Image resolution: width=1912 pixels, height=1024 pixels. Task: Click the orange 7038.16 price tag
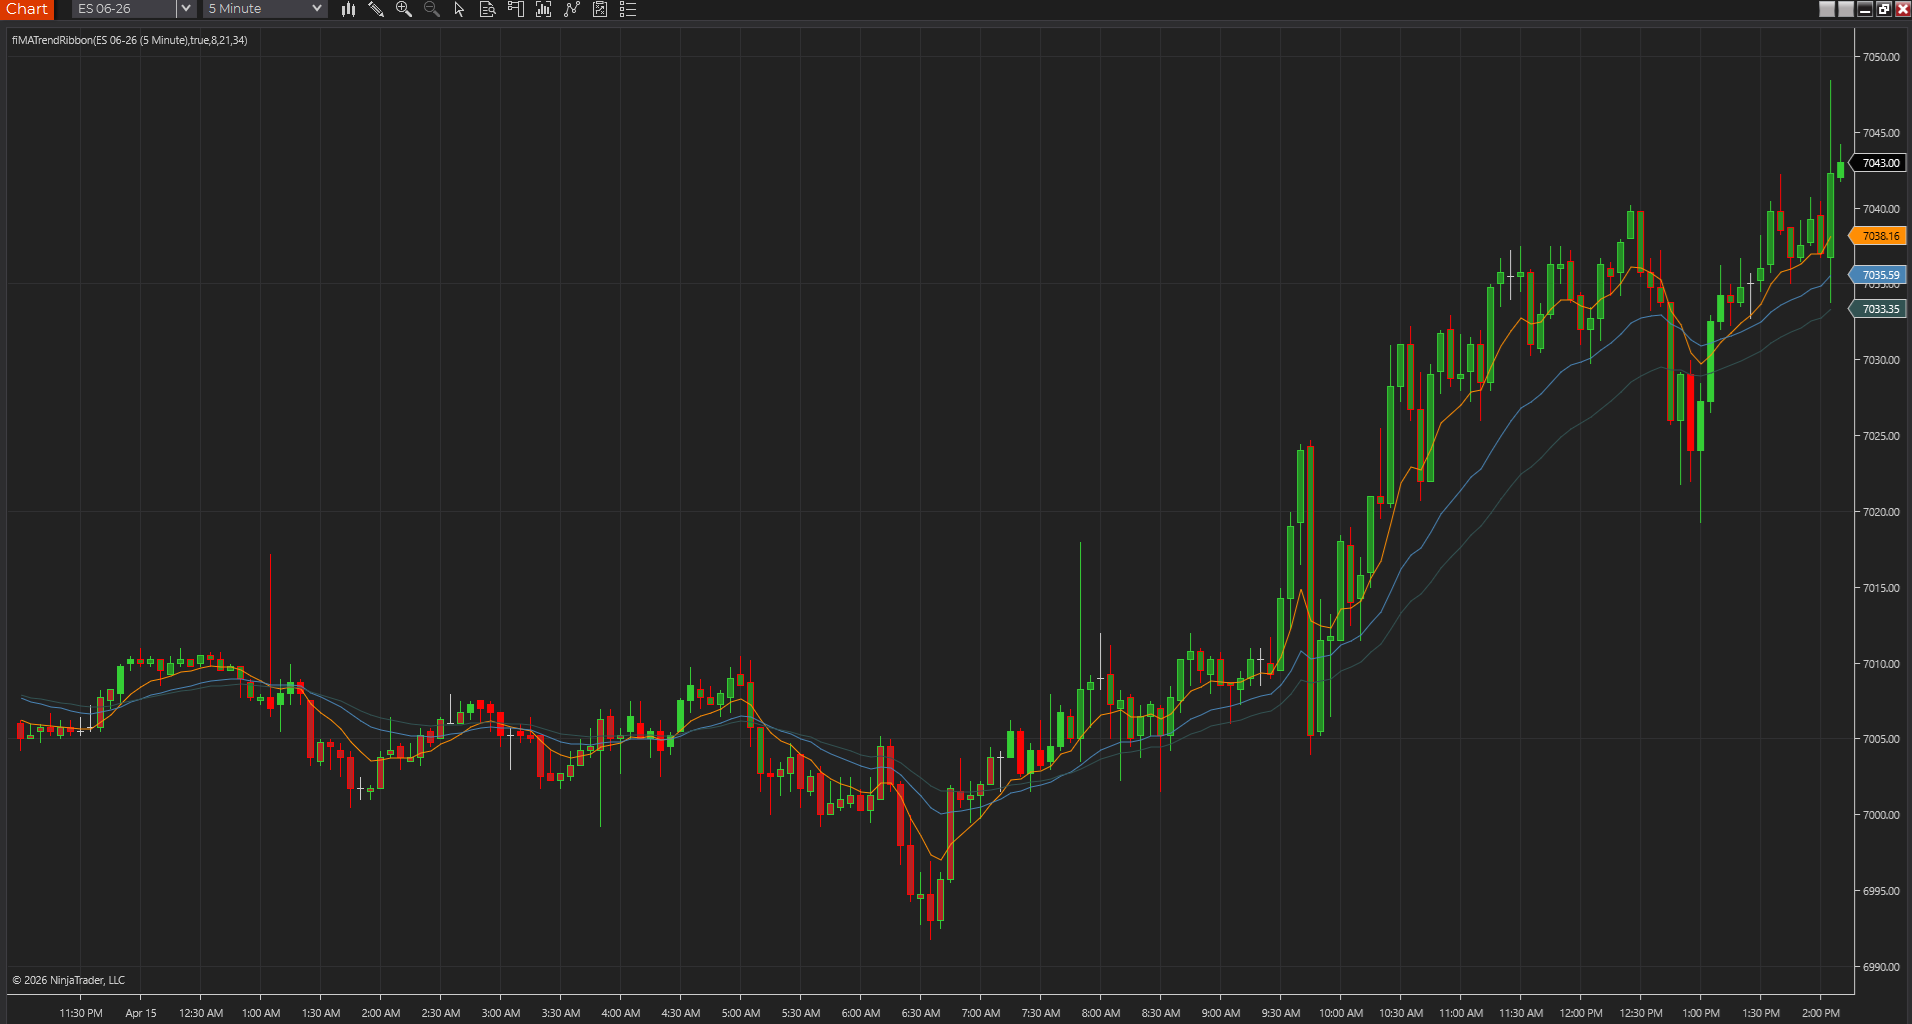click(1878, 236)
